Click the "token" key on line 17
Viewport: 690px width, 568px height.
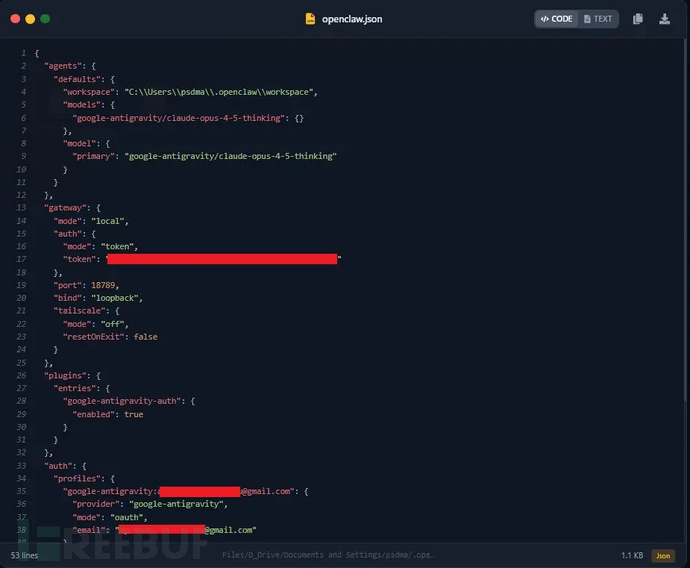[80, 259]
